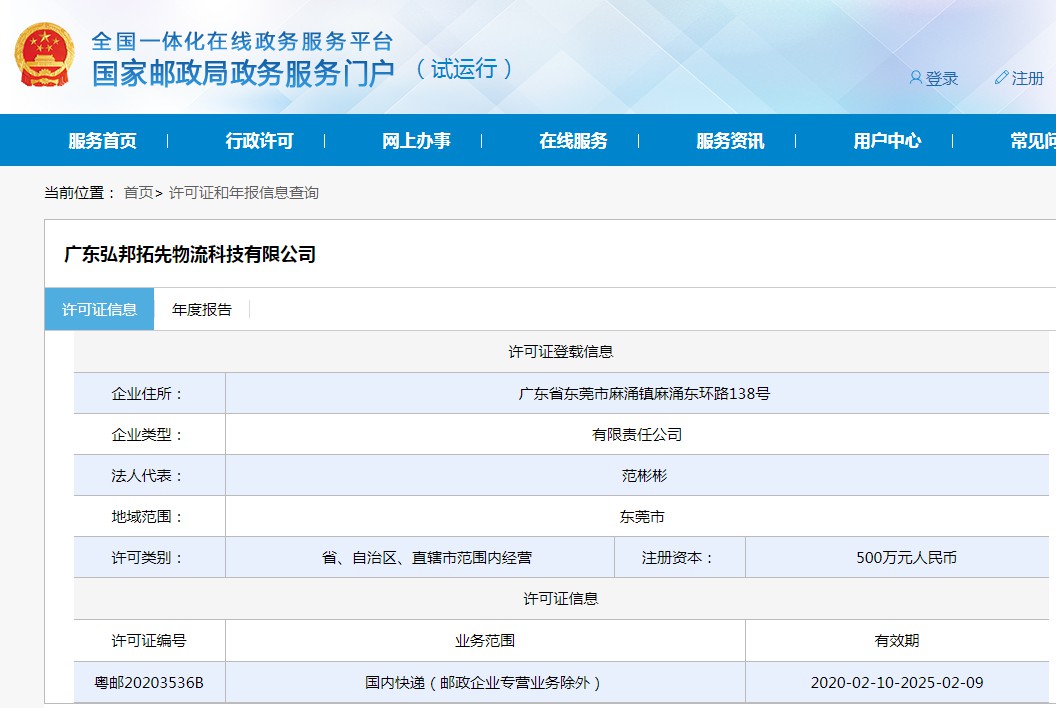Click the 地域范围 label cell
The image size is (1056, 708).
point(150,517)
